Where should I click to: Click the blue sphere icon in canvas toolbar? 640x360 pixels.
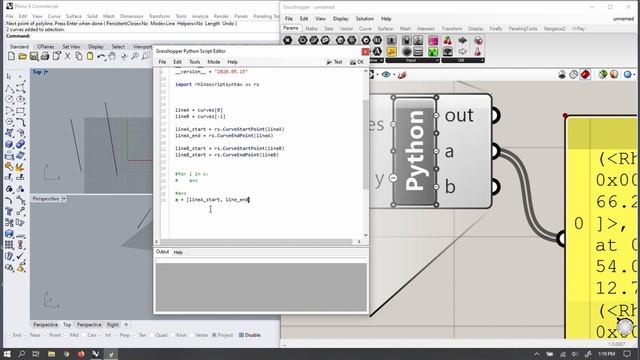pos(627,74)
